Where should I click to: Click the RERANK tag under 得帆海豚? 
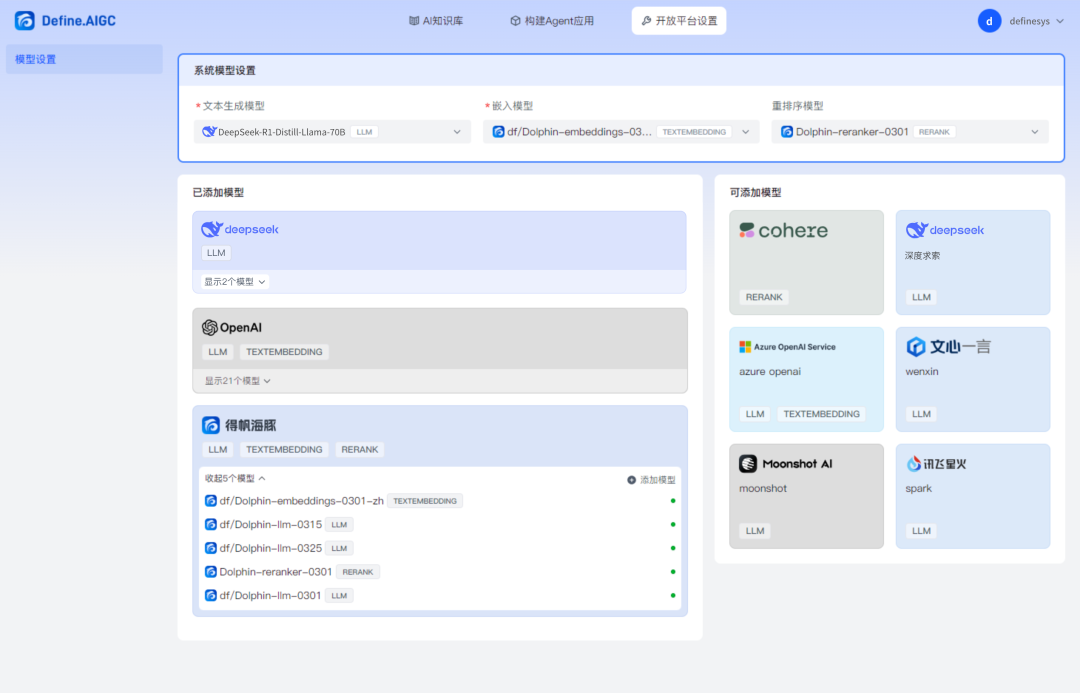360,449
